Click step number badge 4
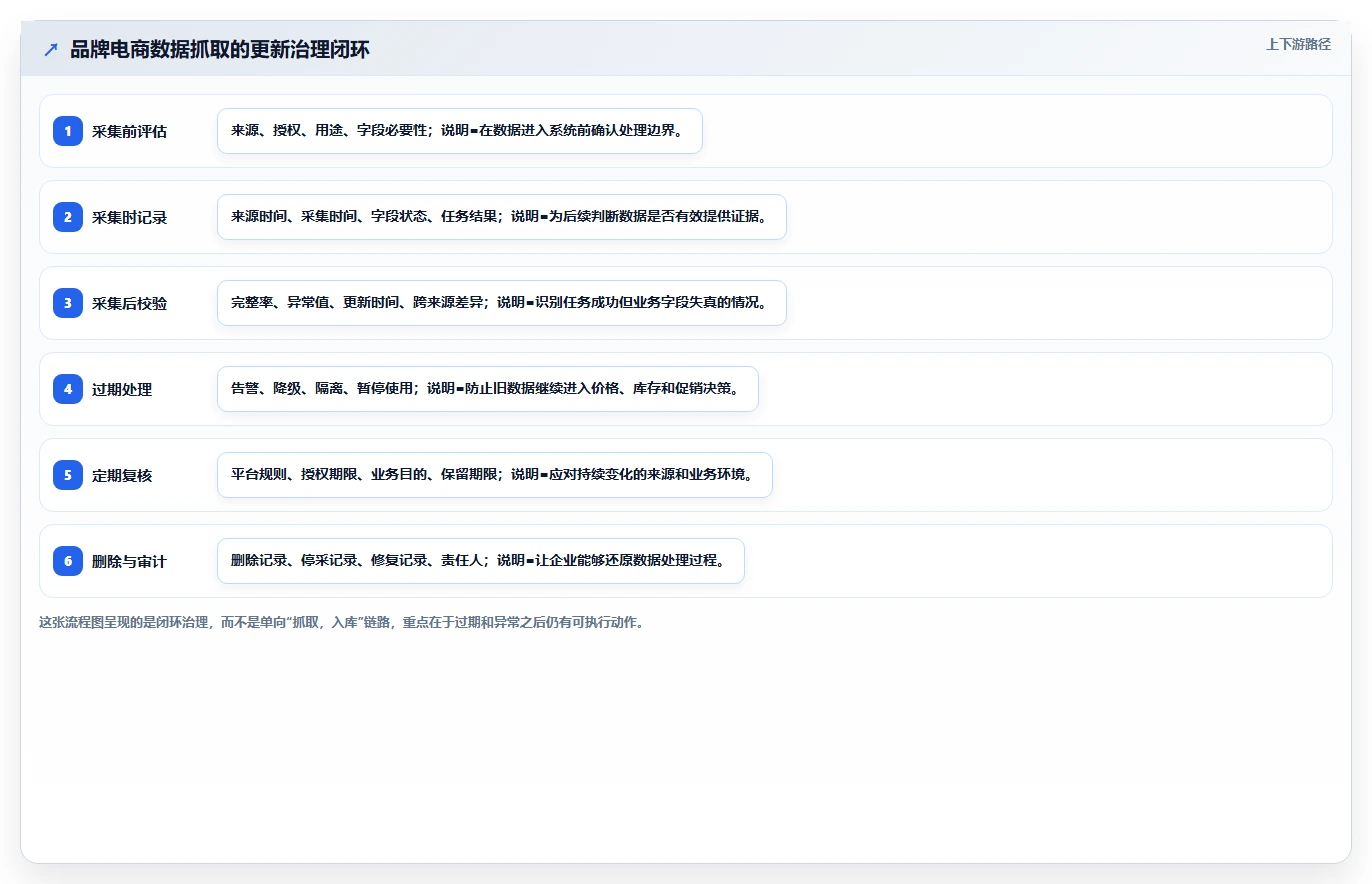 (68, 389)
